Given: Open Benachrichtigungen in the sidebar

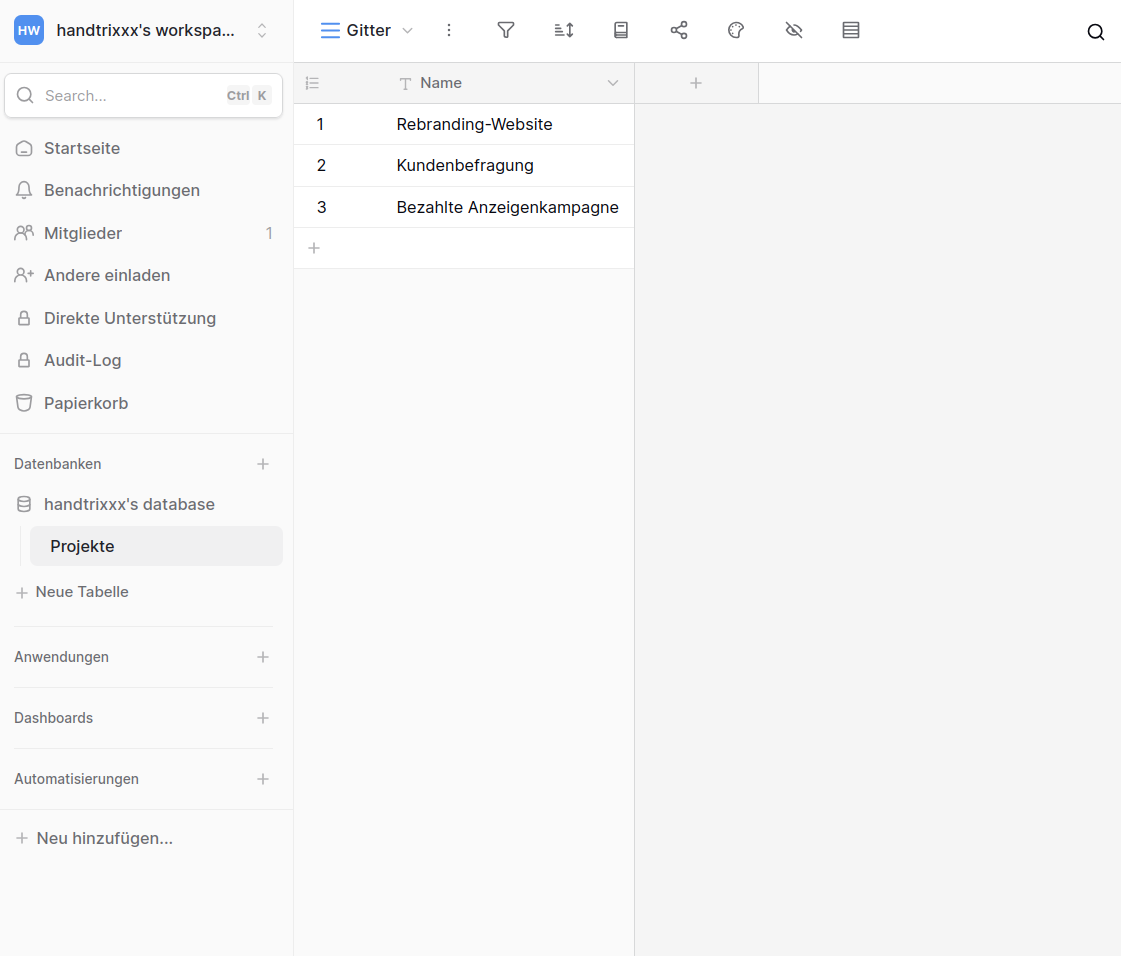Looking at the screenshot, I should tap(122, 190).
